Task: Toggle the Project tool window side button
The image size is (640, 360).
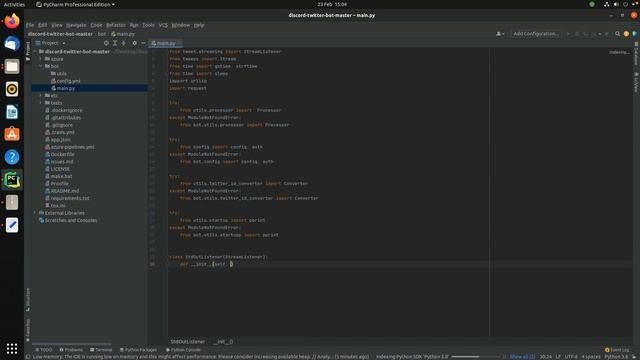Action: pos(28,51)
